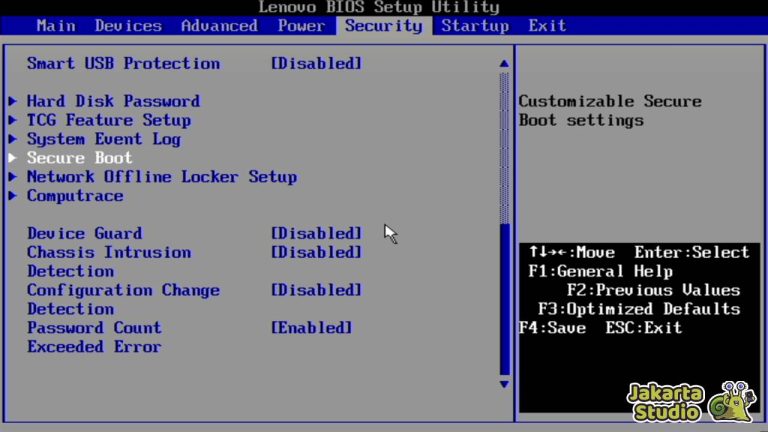Switch to the Exit tab
The height and width of the screenshot is (432, 768).
(547, 25)
